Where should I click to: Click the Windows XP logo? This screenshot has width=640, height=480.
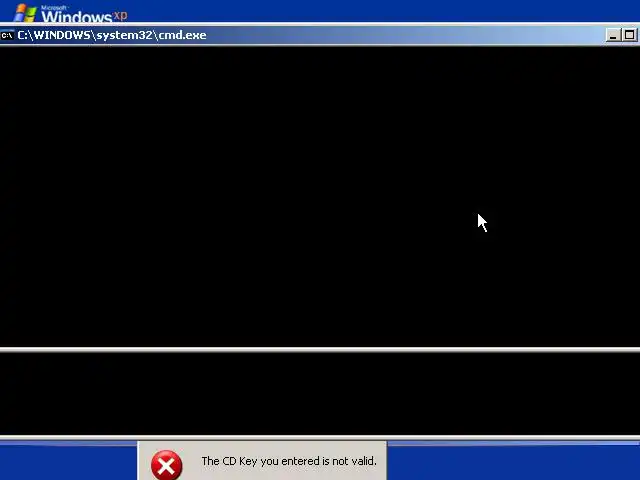70,13
